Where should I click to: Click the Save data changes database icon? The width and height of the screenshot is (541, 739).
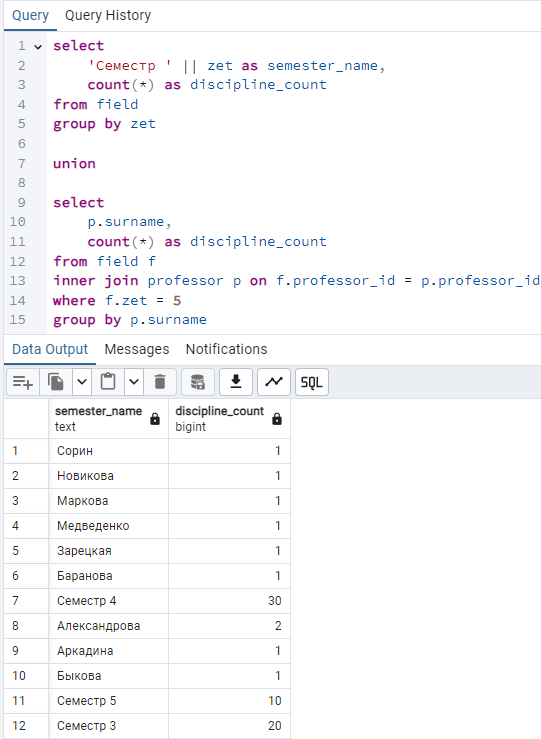[198, 382]
